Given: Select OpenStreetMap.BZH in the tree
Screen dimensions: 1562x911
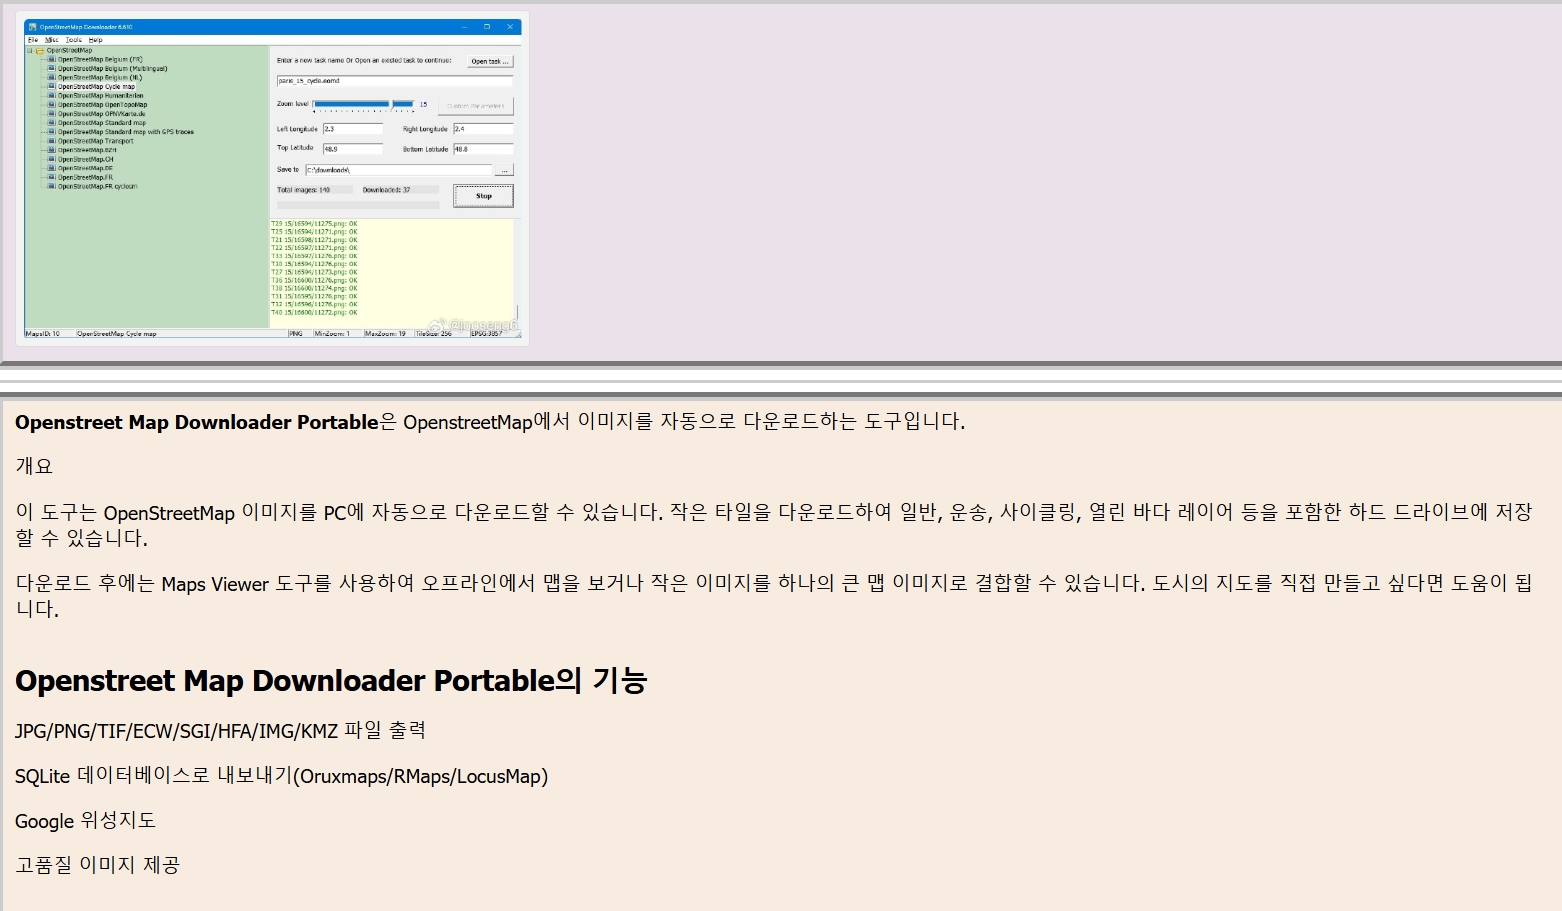Looking at the screenshot, I should pos(87,150).
